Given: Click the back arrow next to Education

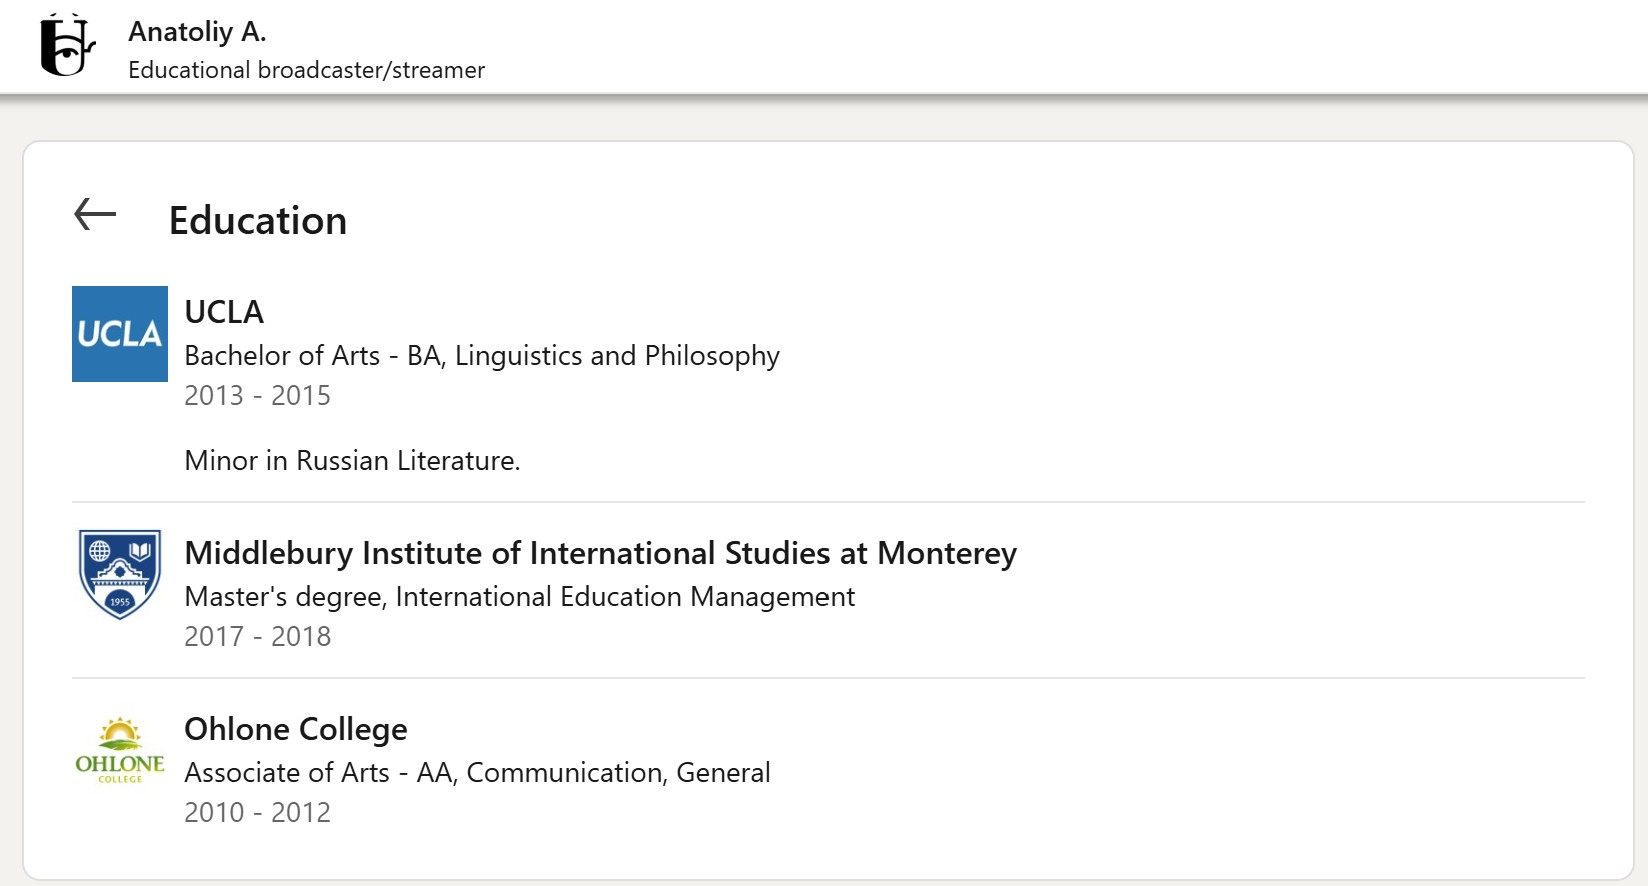Looking at the screenshot, I should pyautogui.click(x=96, y=214).
